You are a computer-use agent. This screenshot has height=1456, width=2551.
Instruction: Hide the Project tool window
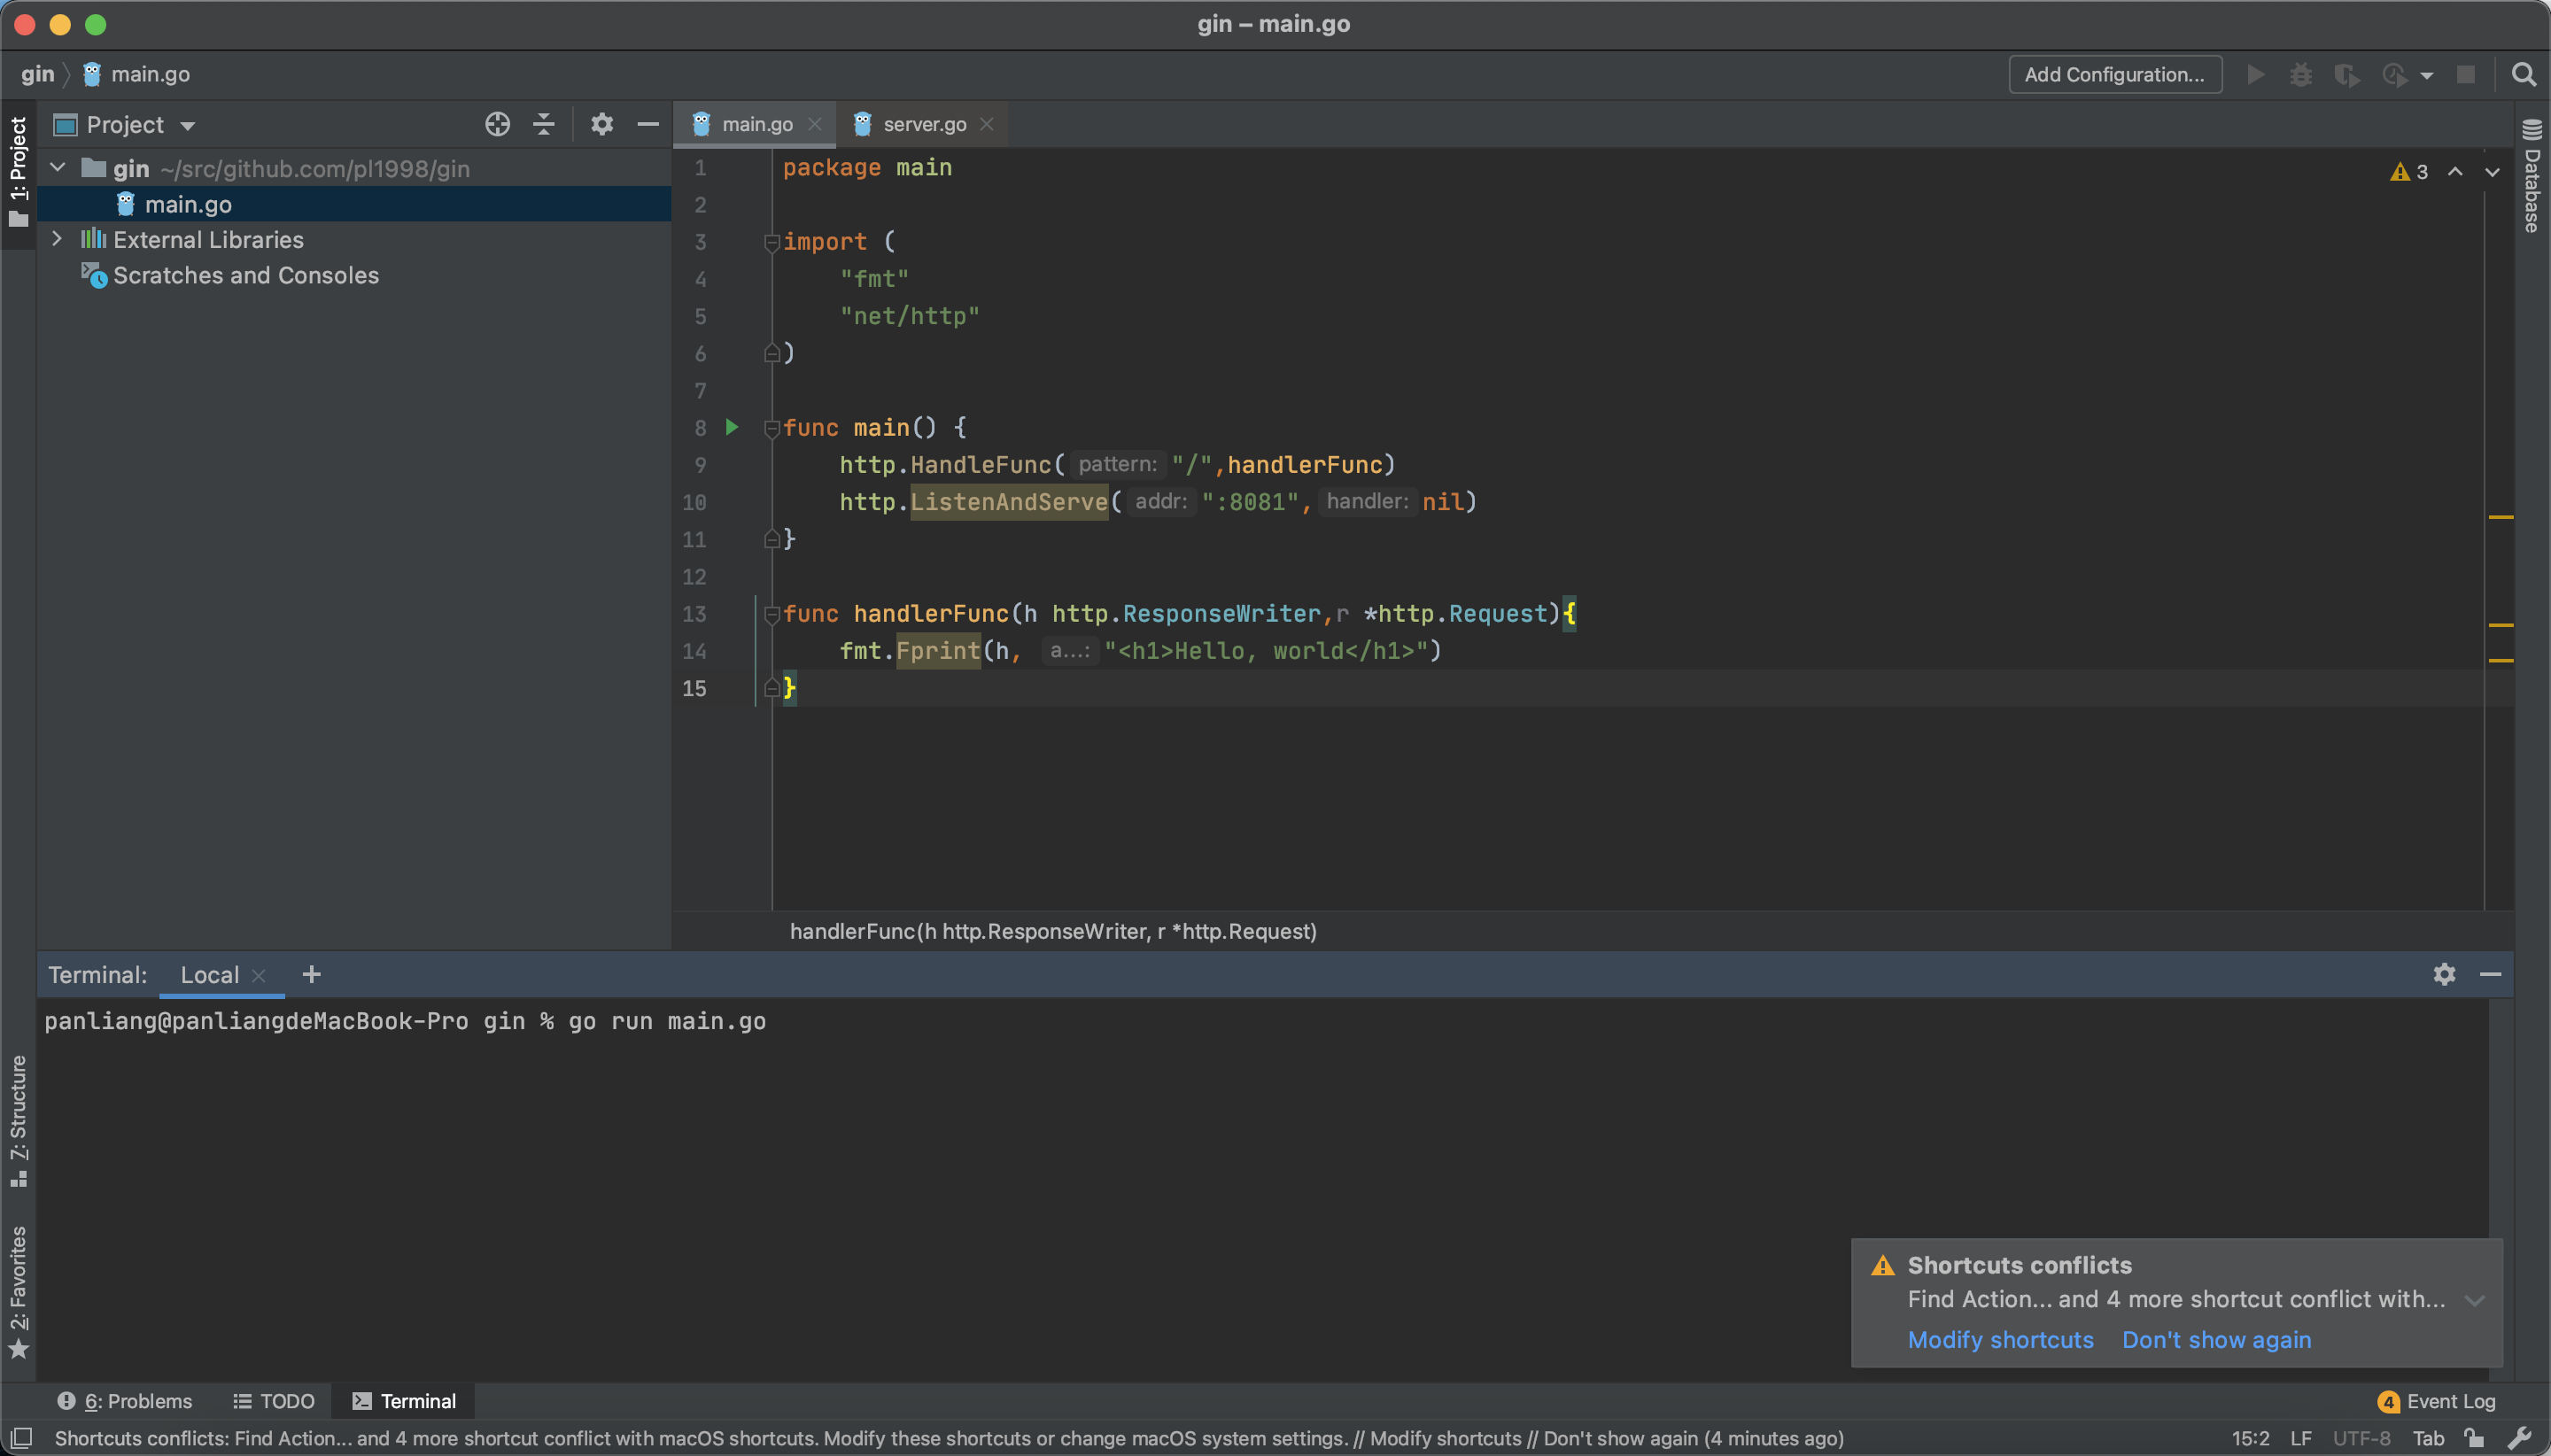click(x=648, y=124)
